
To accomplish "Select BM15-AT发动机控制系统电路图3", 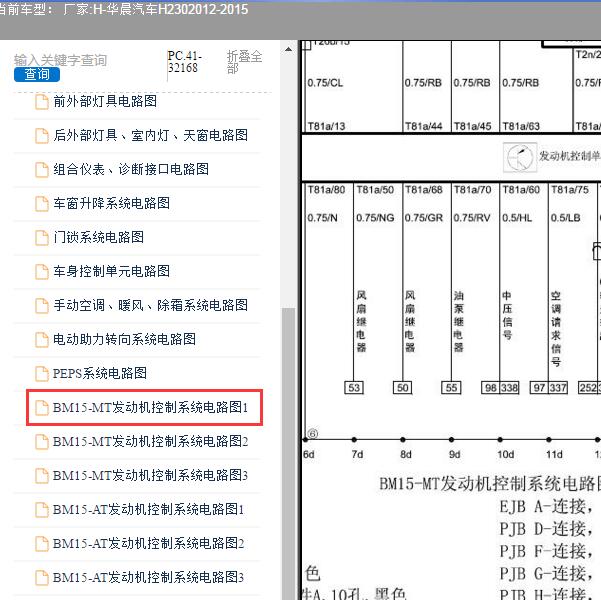I will [x=148, y=577].
